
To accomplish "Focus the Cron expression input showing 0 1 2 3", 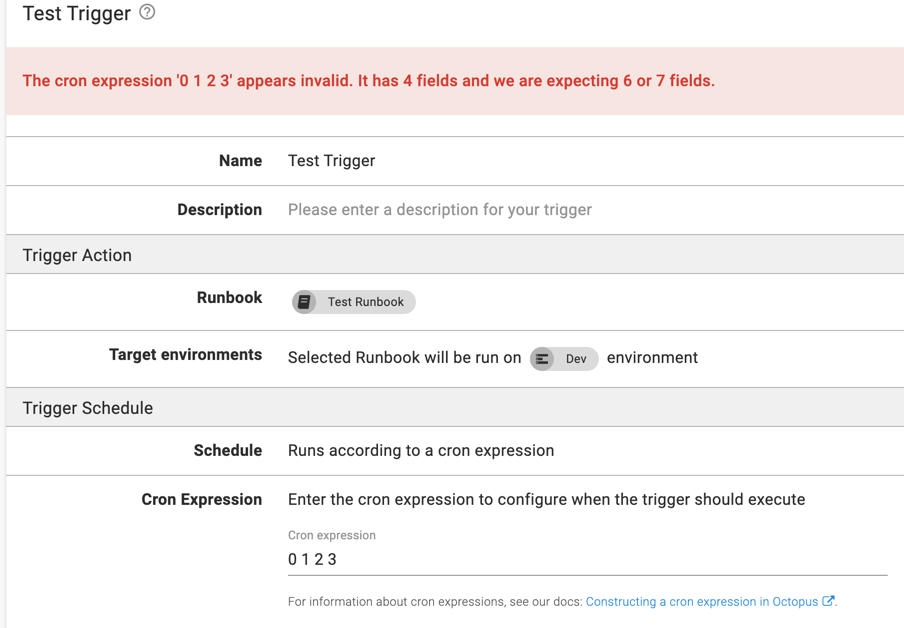I will point(450,560).
